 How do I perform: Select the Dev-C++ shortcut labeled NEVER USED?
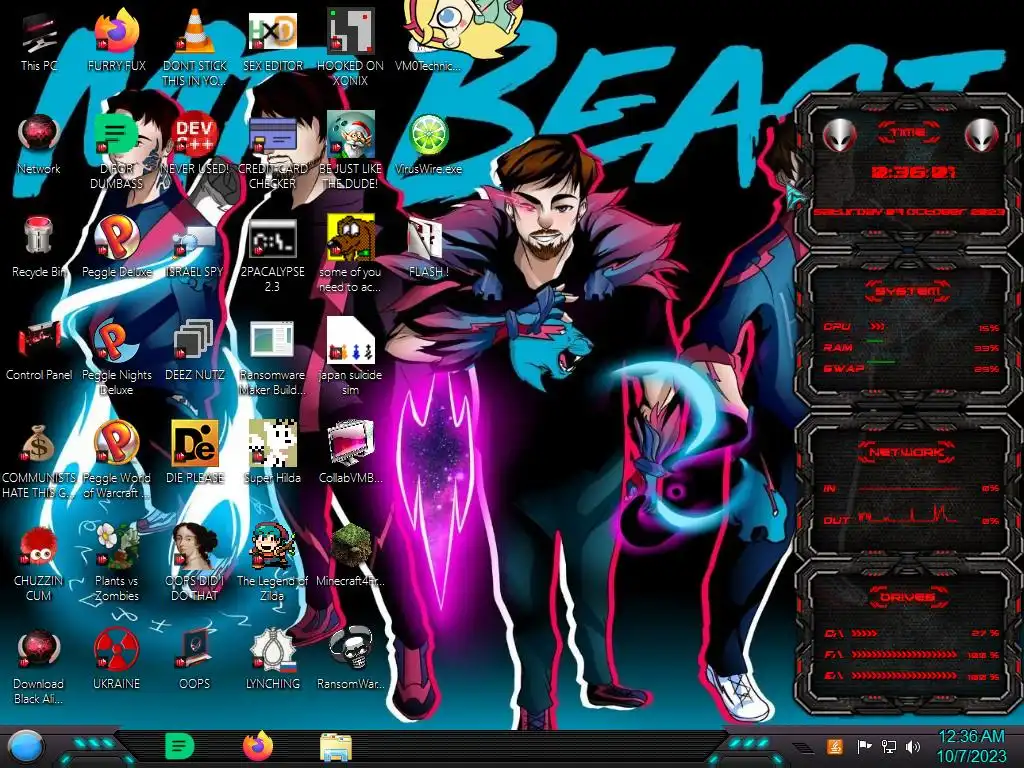pos(194,136)
